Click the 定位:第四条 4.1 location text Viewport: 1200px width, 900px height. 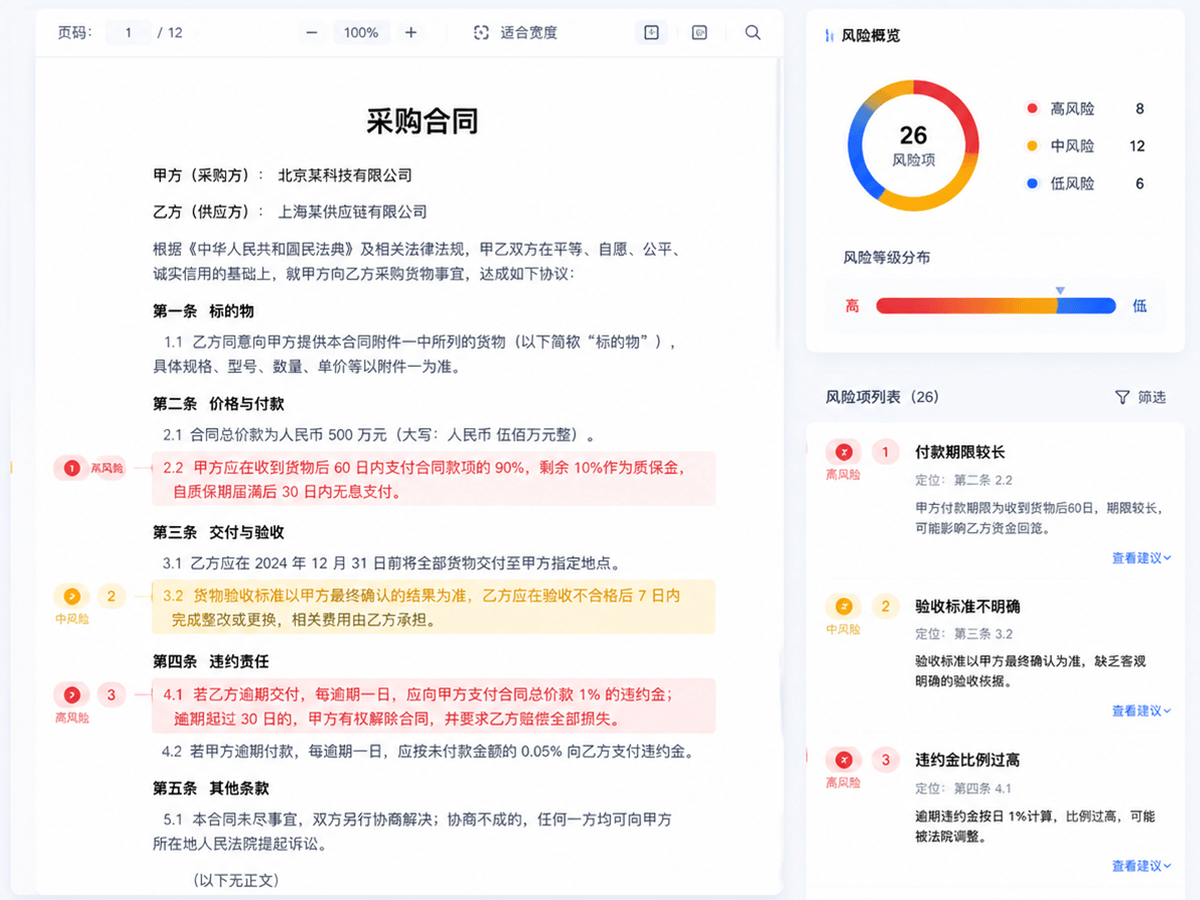964,788
